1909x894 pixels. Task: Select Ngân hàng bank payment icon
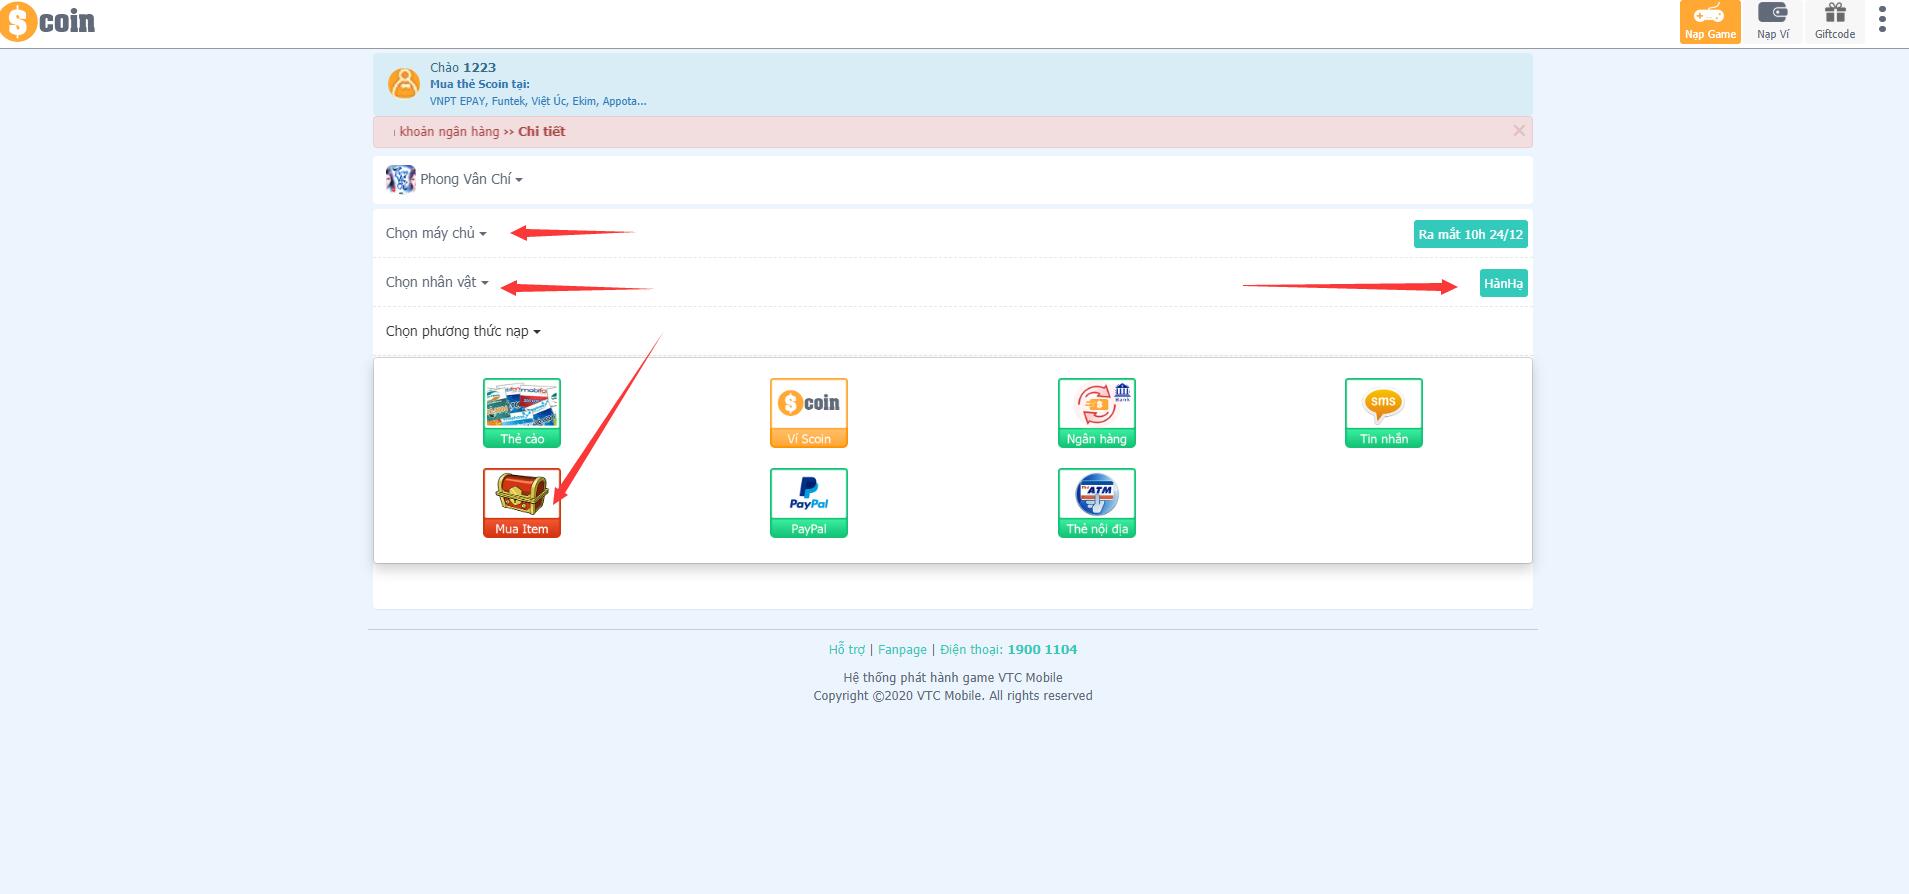click(1096, 412)
